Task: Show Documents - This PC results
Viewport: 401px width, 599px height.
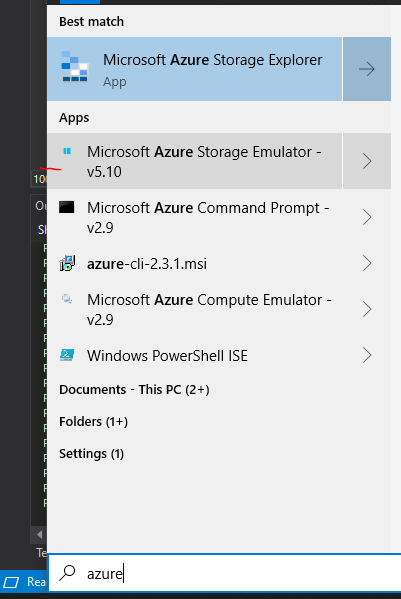Action: click(x=134, y=390)
